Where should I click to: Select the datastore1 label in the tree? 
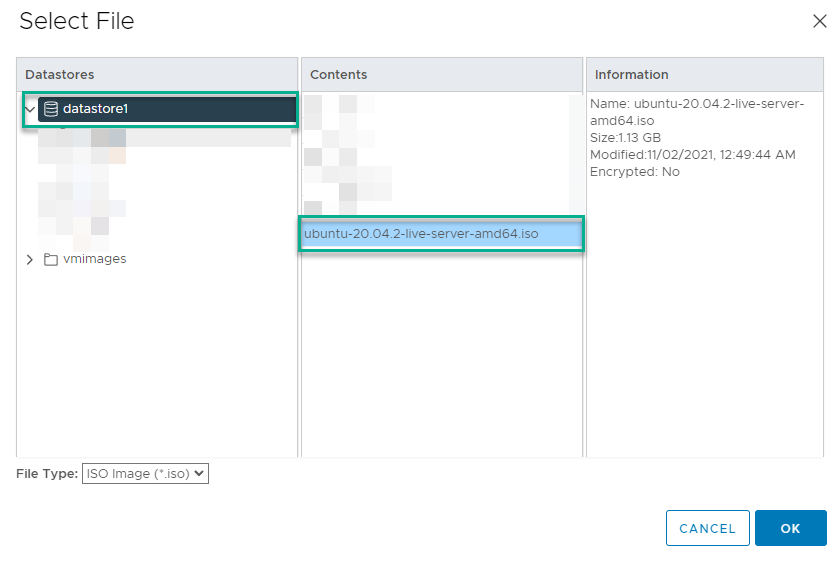click(x=95, y=109)
